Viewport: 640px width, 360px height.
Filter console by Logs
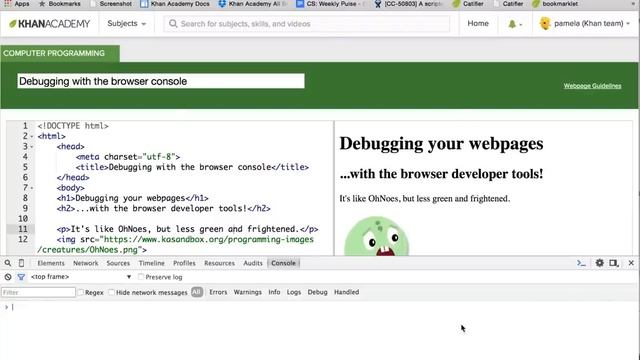click(x=293, y=292)
